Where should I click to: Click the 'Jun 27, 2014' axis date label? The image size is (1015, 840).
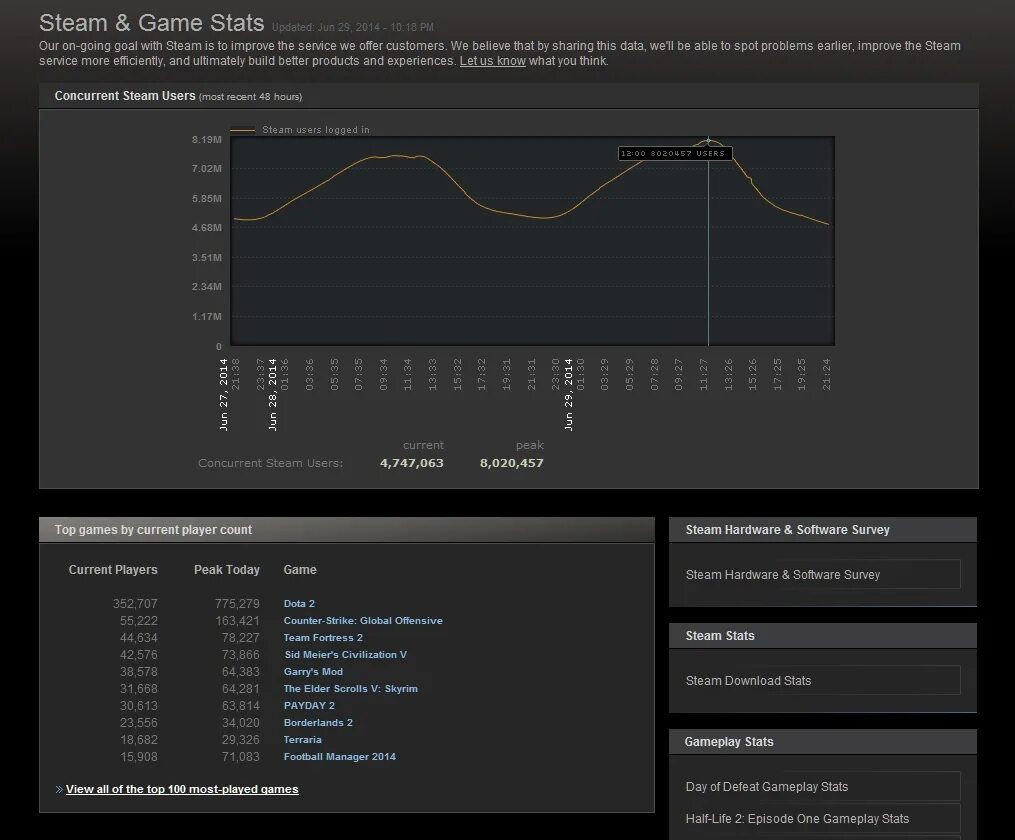(x=223, y=394)
